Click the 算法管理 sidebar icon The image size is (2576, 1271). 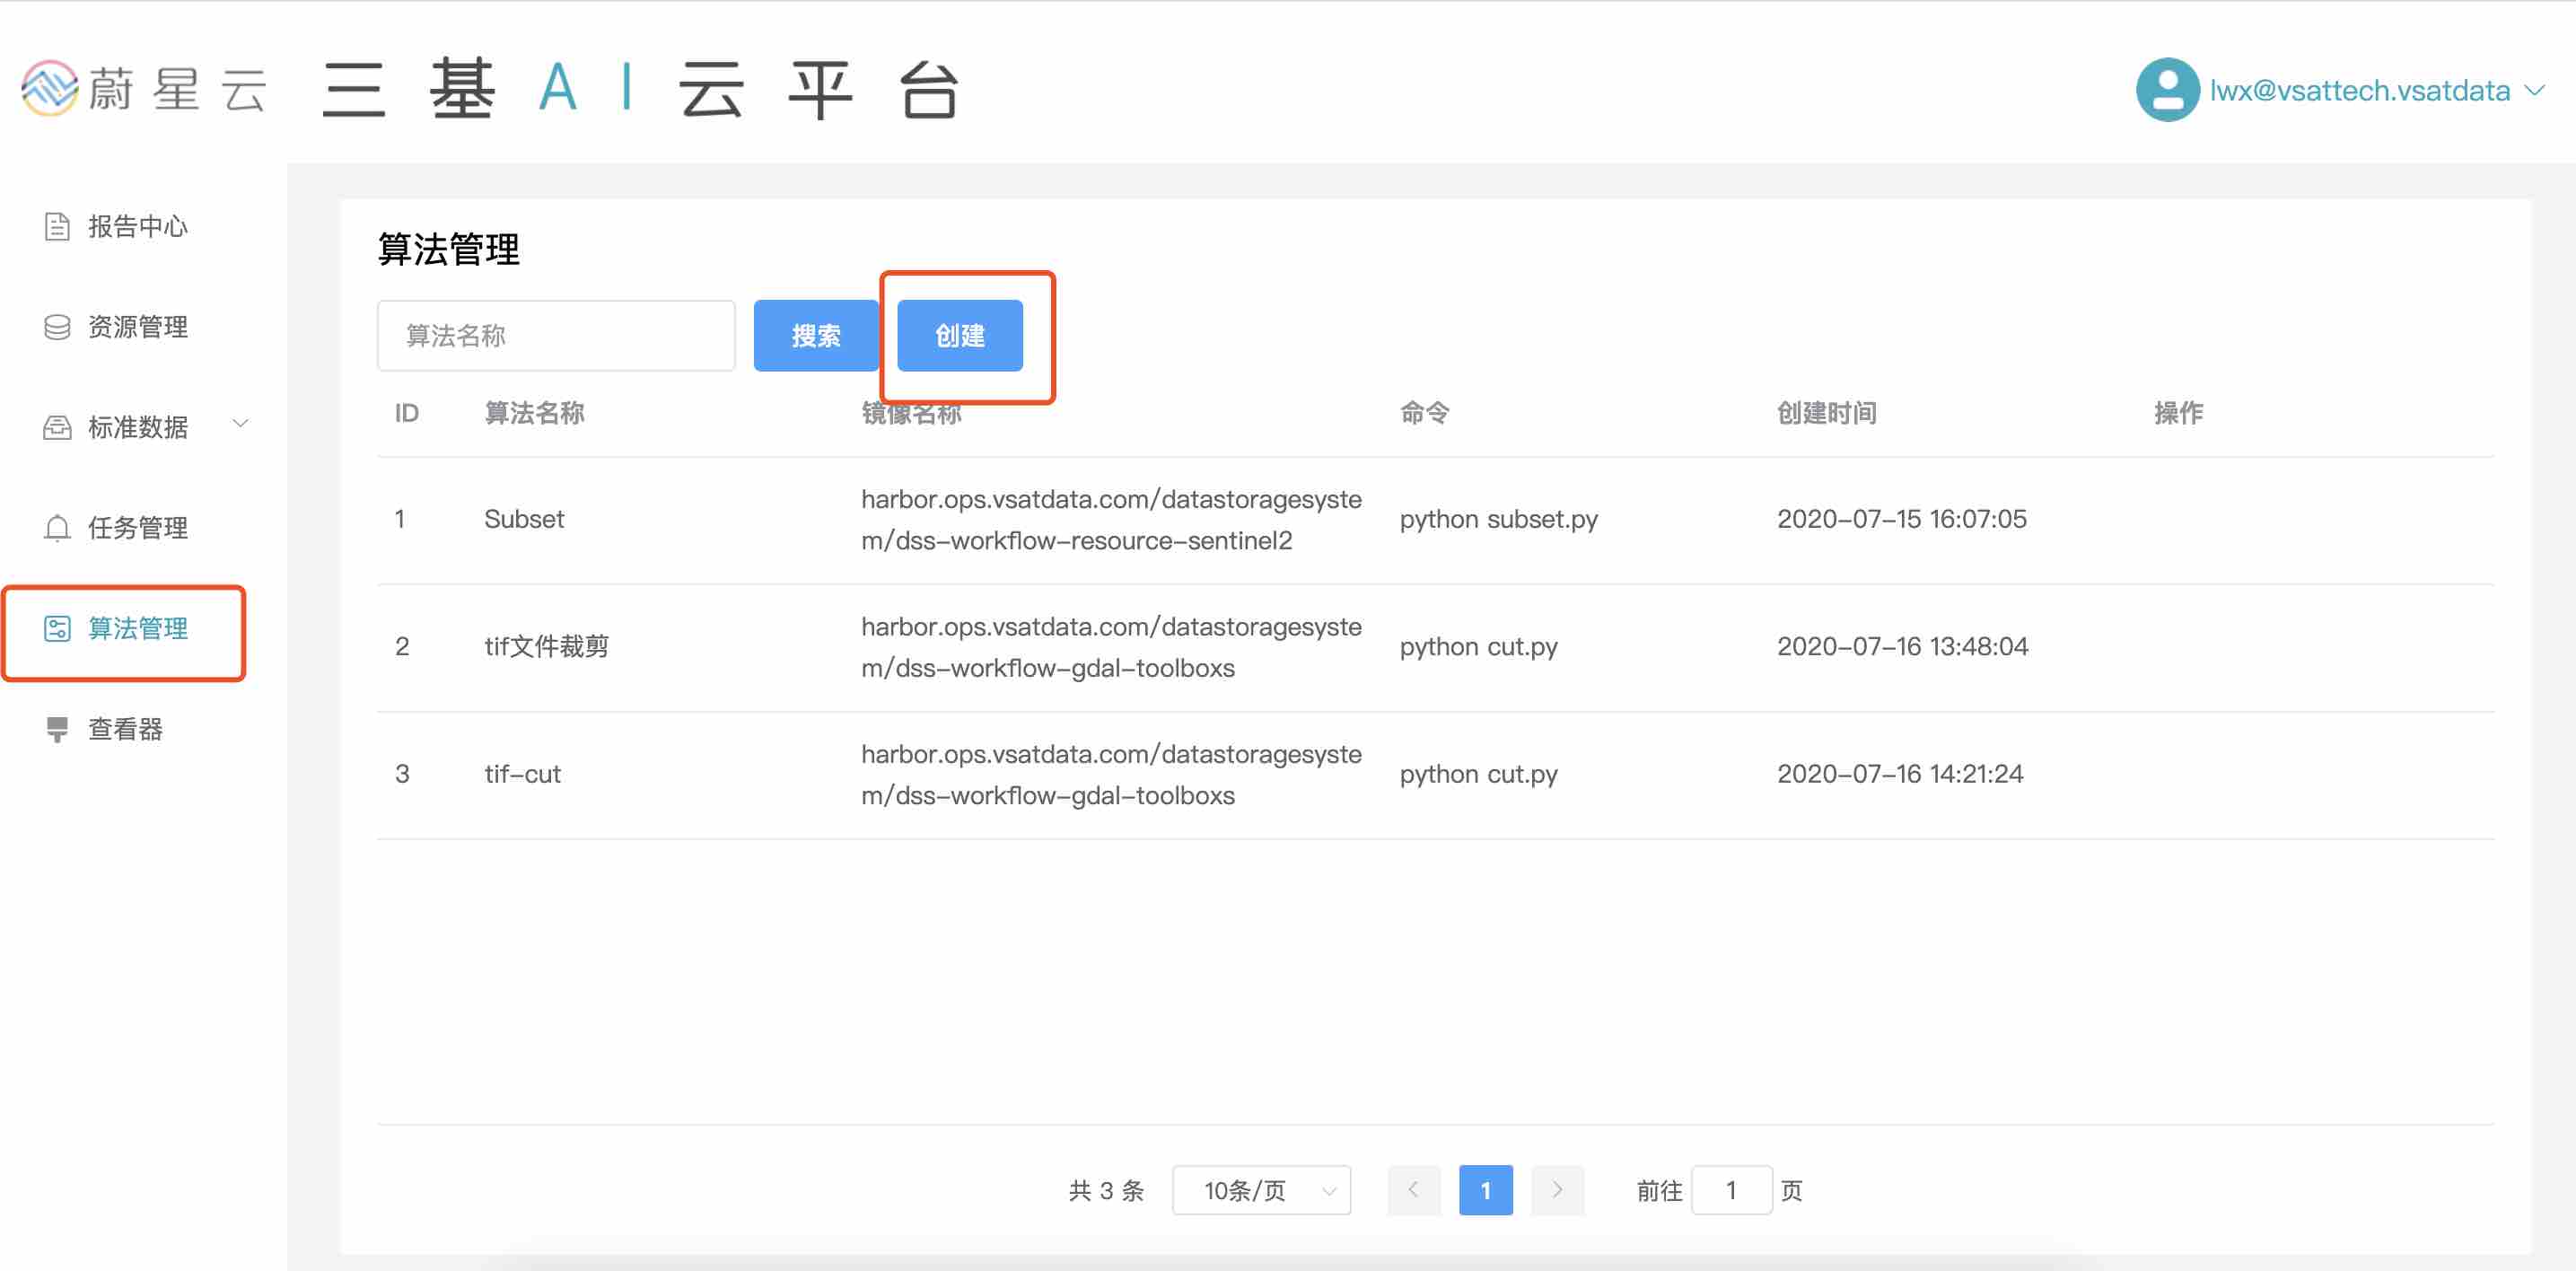coord(57,629)
